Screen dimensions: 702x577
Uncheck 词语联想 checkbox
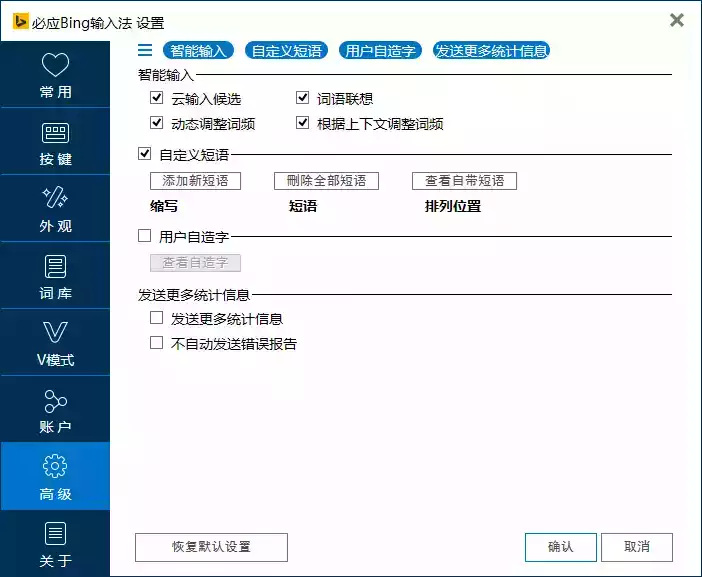click(303, 98)
